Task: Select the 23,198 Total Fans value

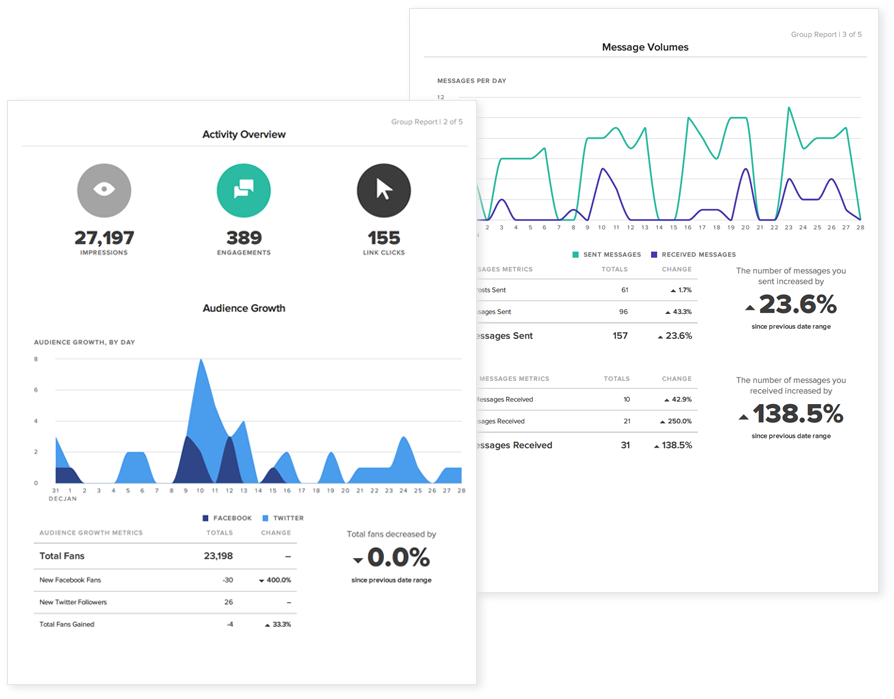Action: click(x=218, y=556)
